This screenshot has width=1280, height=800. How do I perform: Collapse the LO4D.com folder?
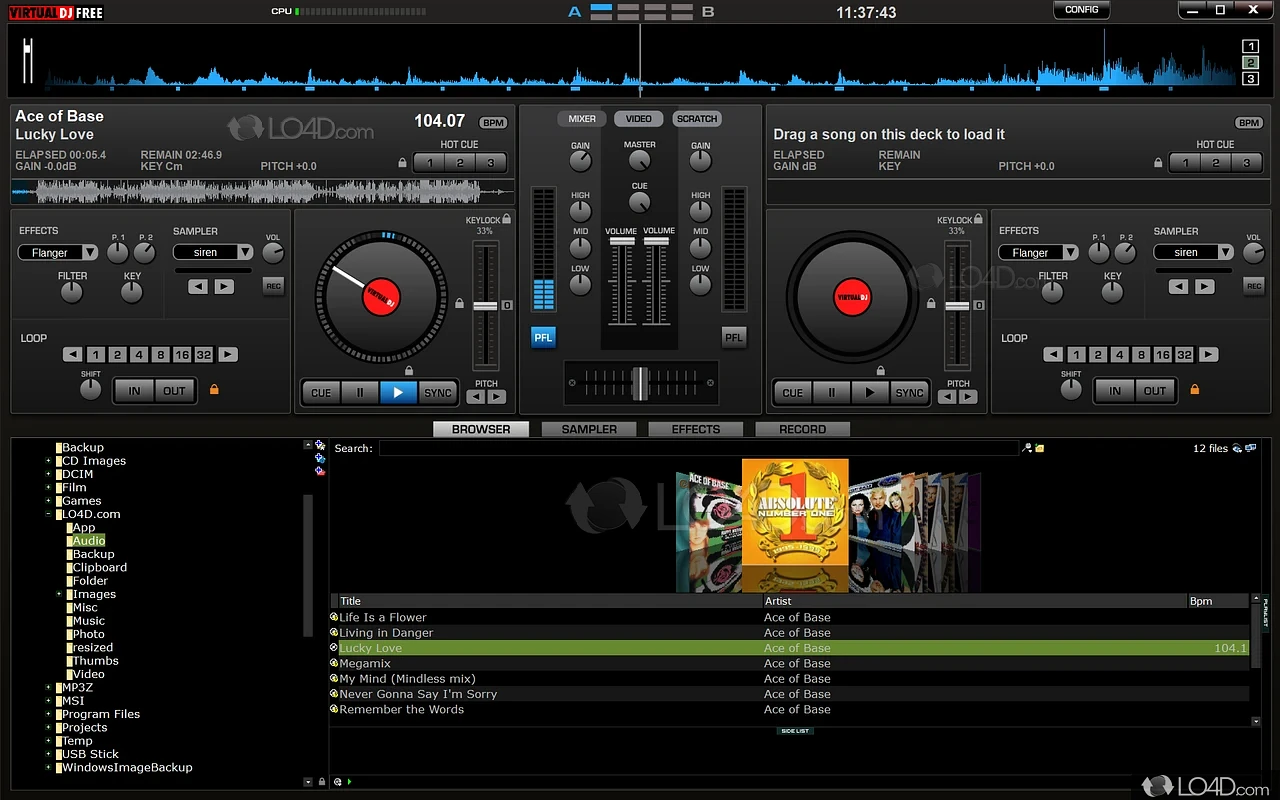pos(48,514)
